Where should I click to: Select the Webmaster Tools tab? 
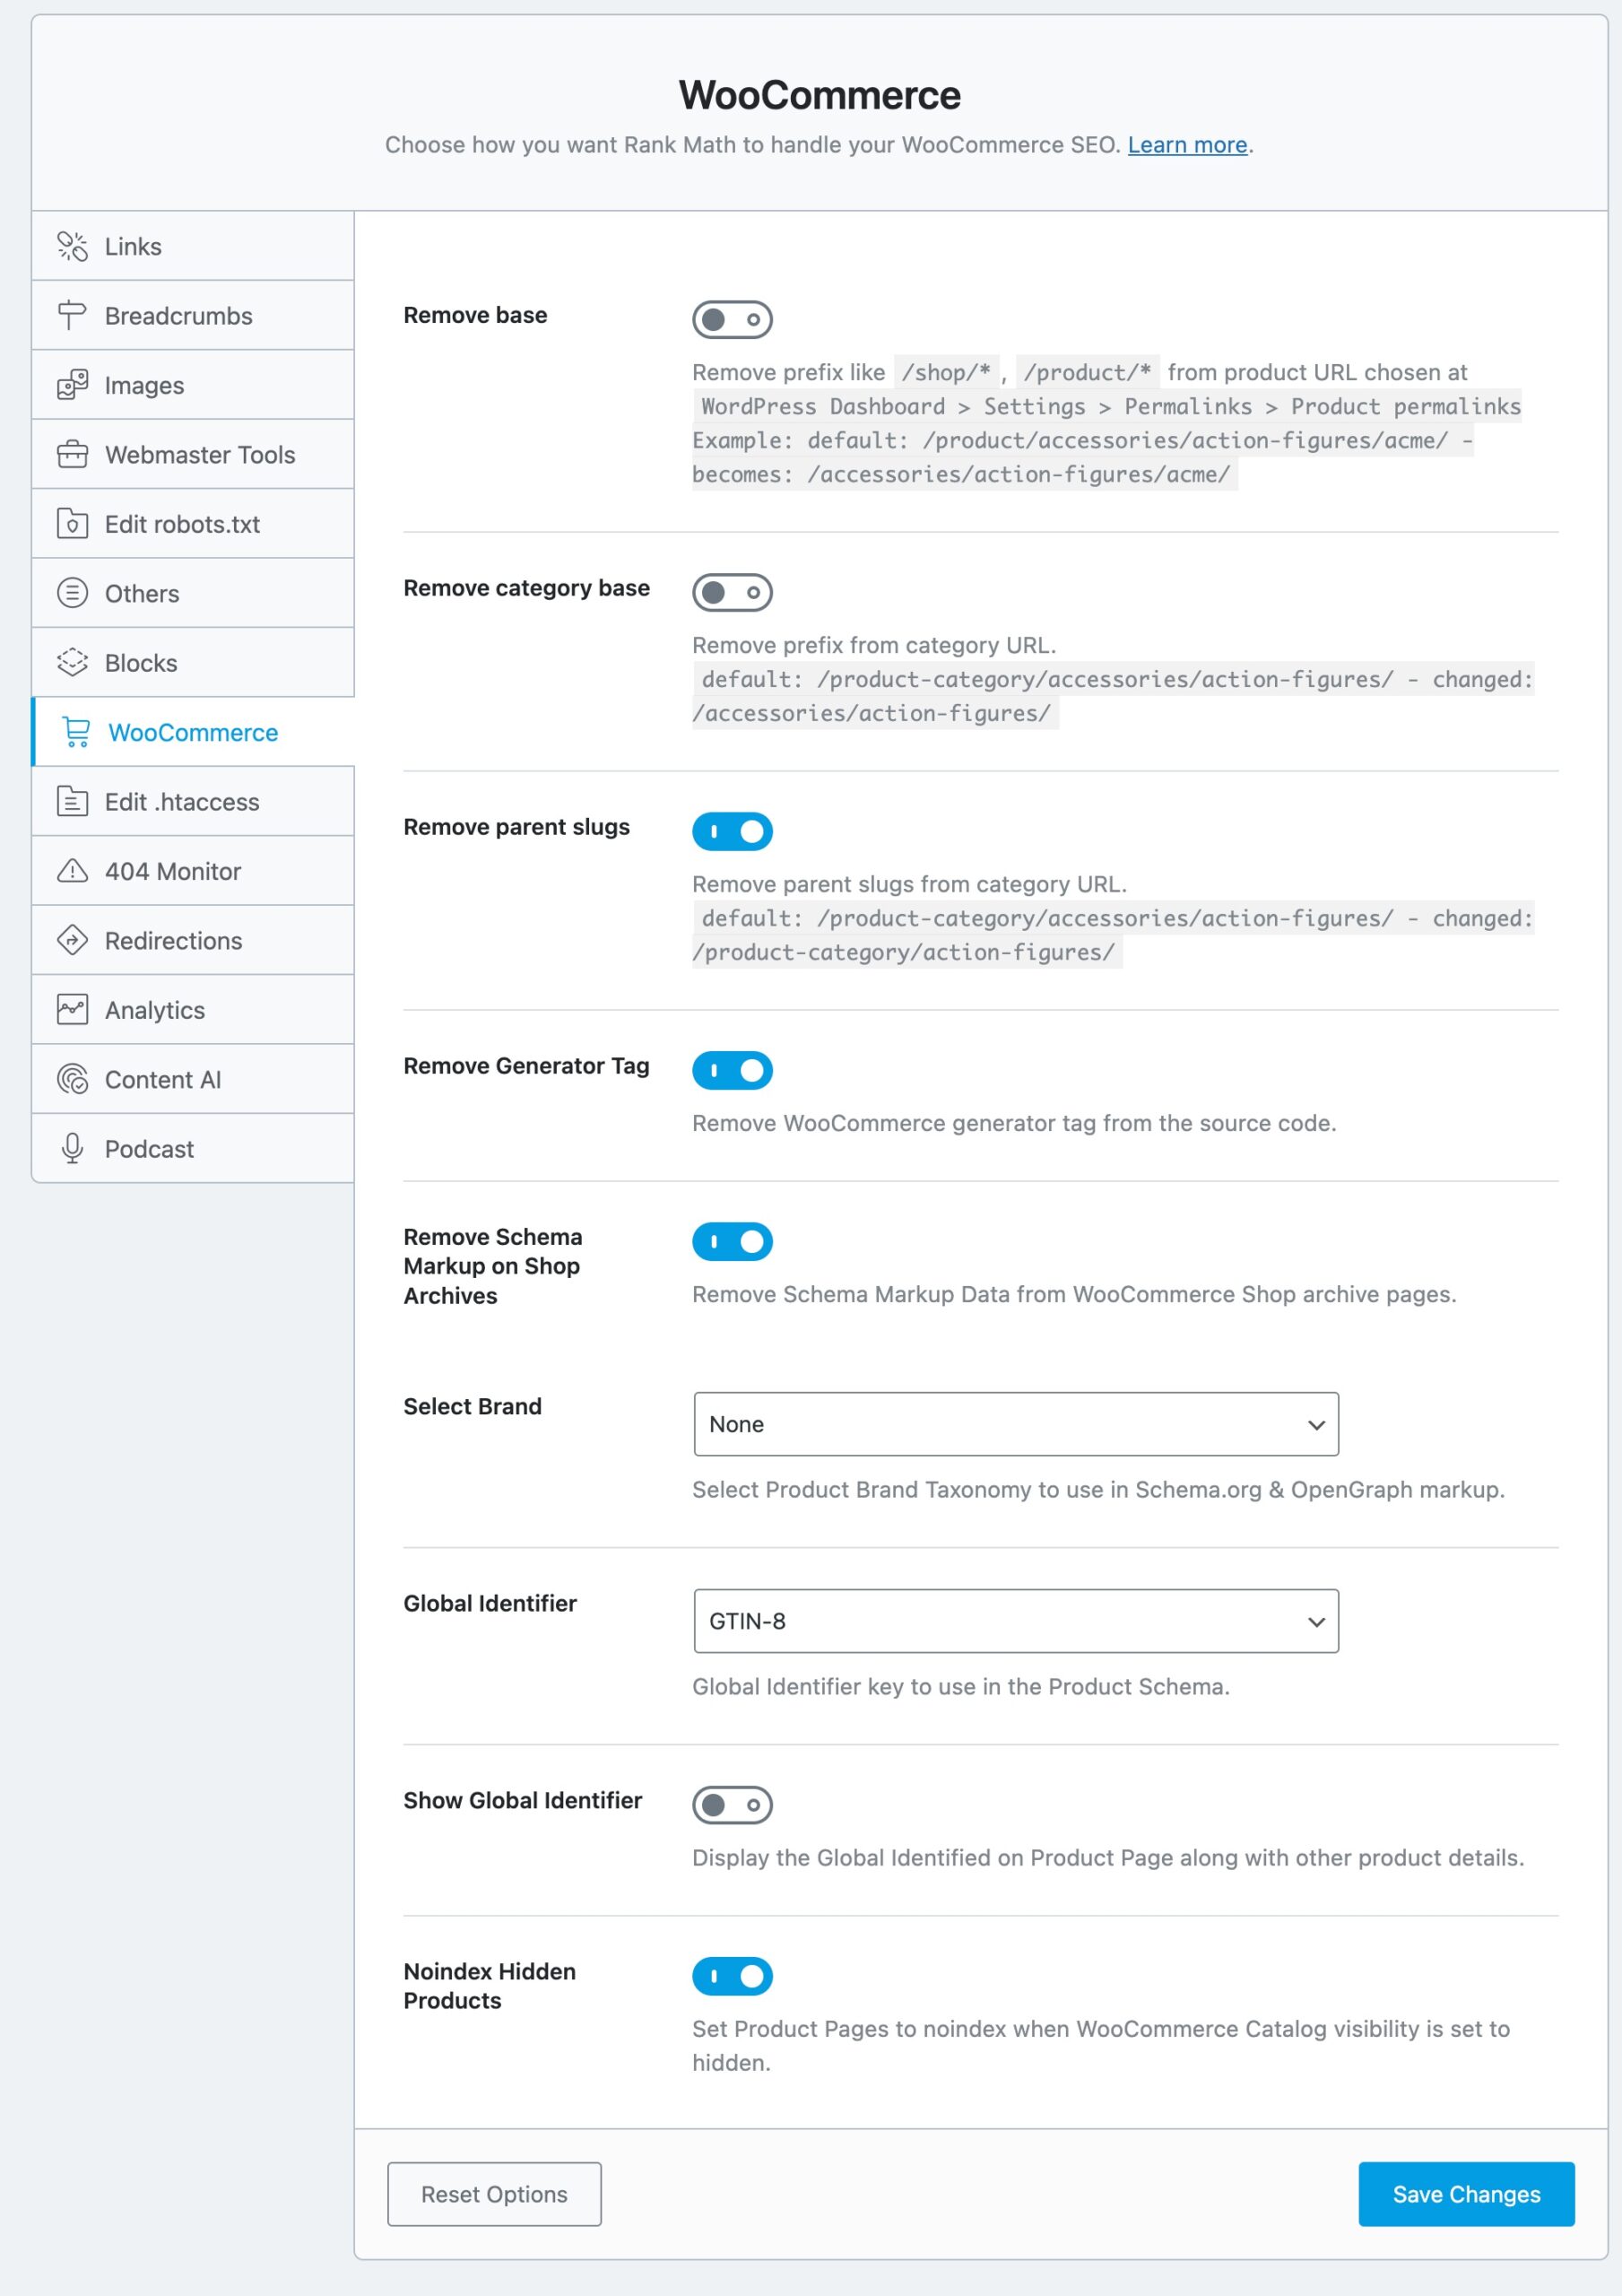tap(193, 454)
